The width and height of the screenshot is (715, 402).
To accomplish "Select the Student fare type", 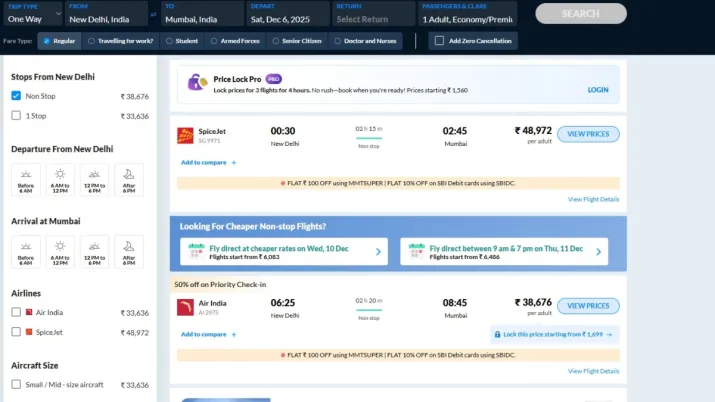I will click(182, 41).
